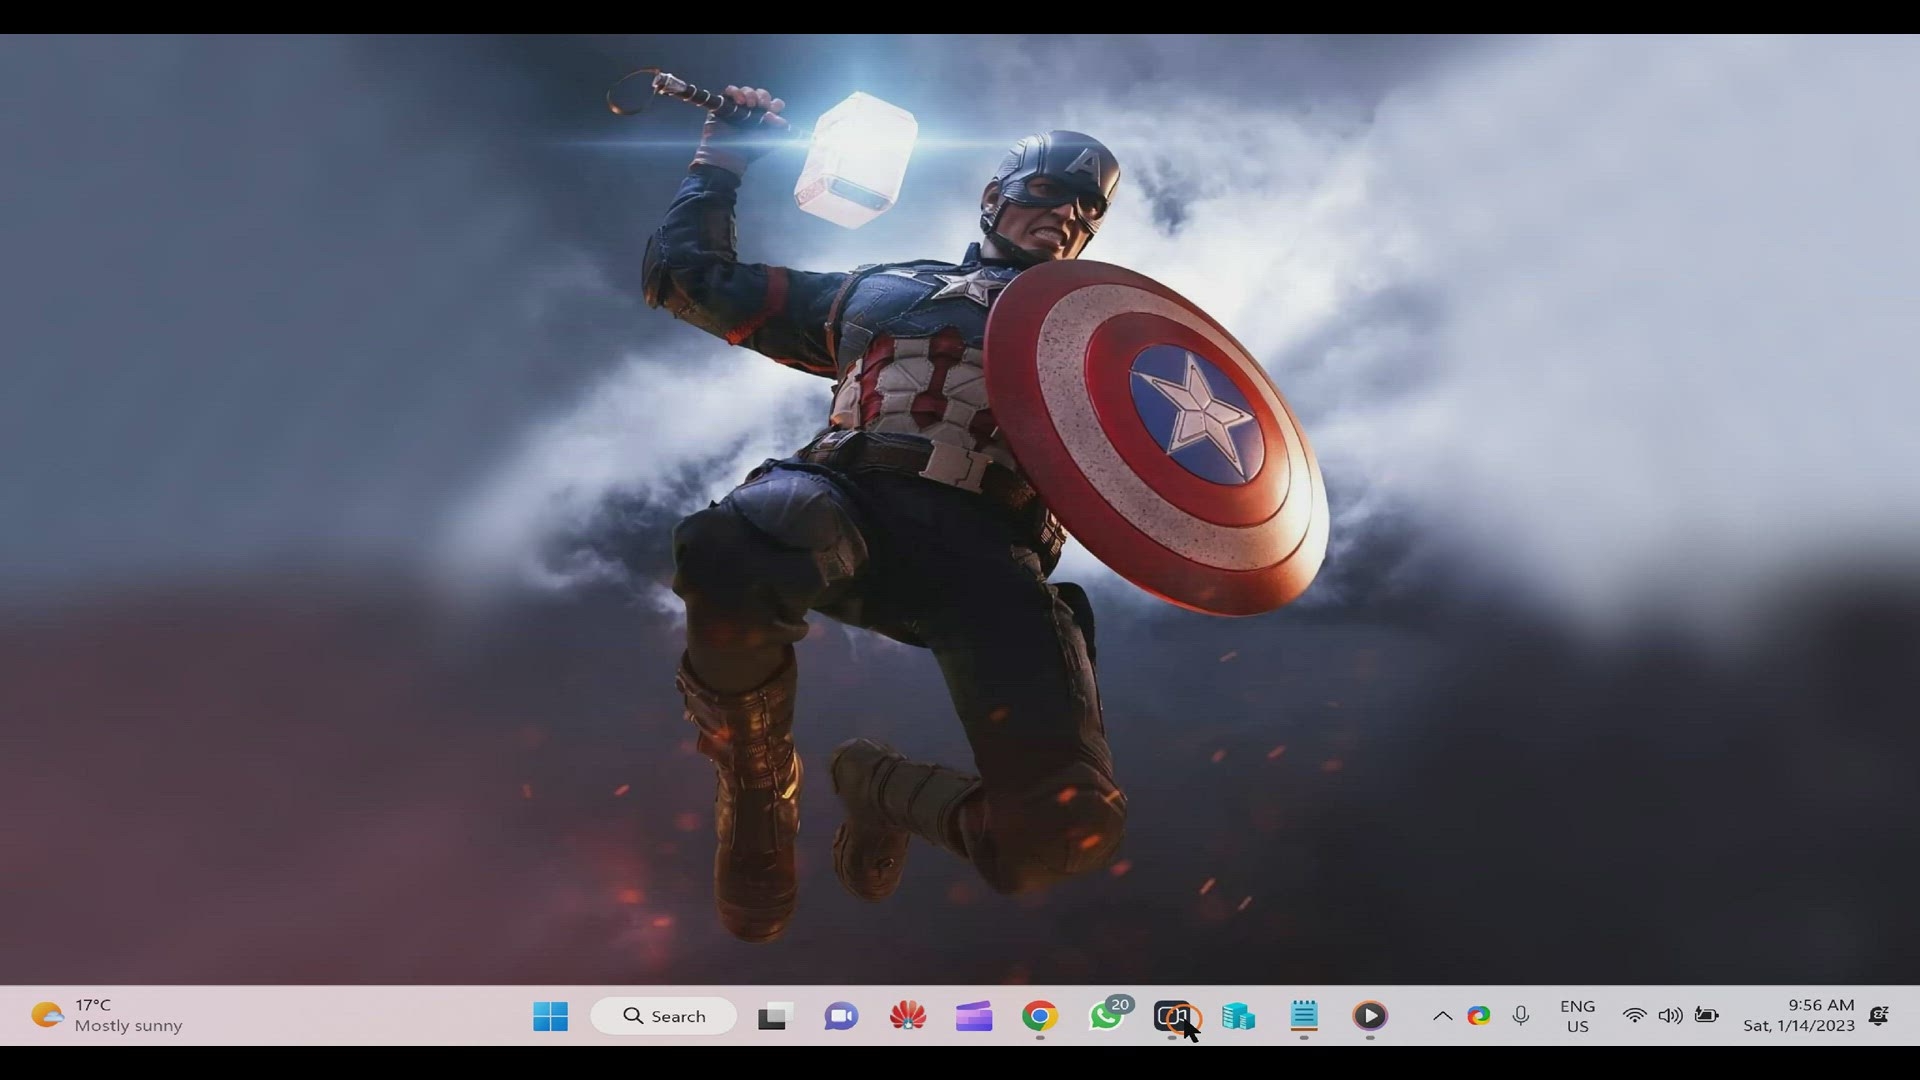
Task: Open Wi-Fi network quick settings
Action: (1634, 1016)
